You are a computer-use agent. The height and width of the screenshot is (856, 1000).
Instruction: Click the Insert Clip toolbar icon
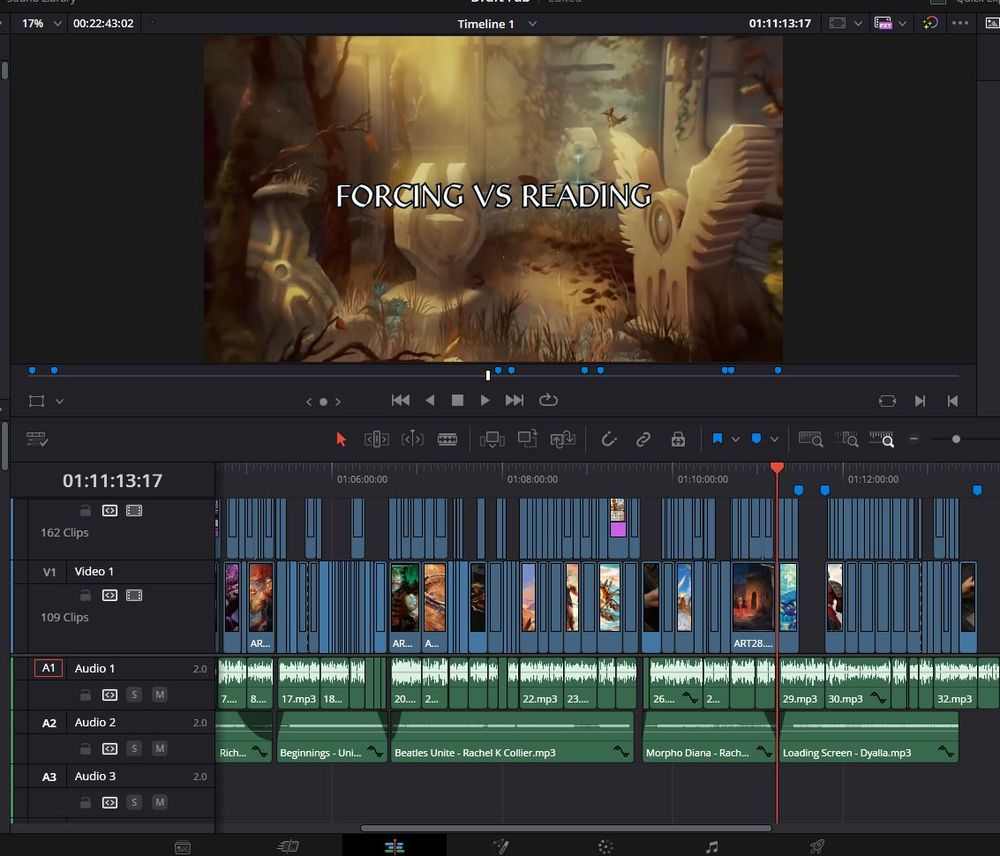(x=492, y=439)
